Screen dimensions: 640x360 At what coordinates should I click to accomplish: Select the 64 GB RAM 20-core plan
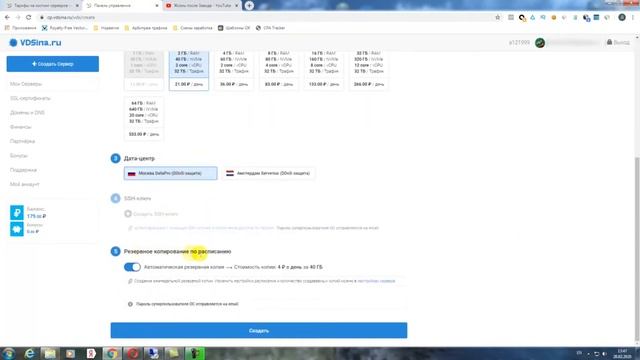click(144, 119)
